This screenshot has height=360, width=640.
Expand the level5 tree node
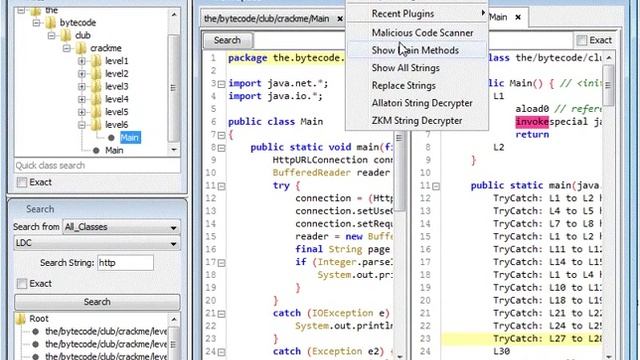(82, 111)
